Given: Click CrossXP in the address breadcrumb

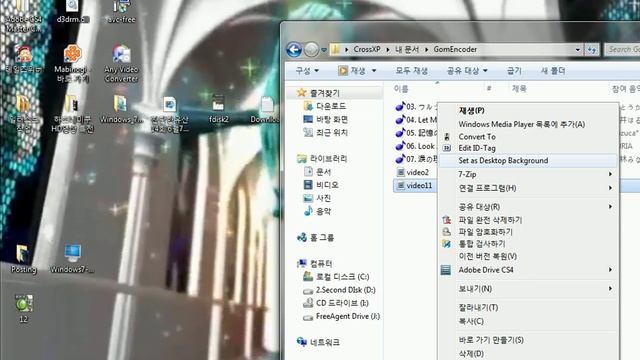Looking at the screenshot, I should click(x=367, y=49).
